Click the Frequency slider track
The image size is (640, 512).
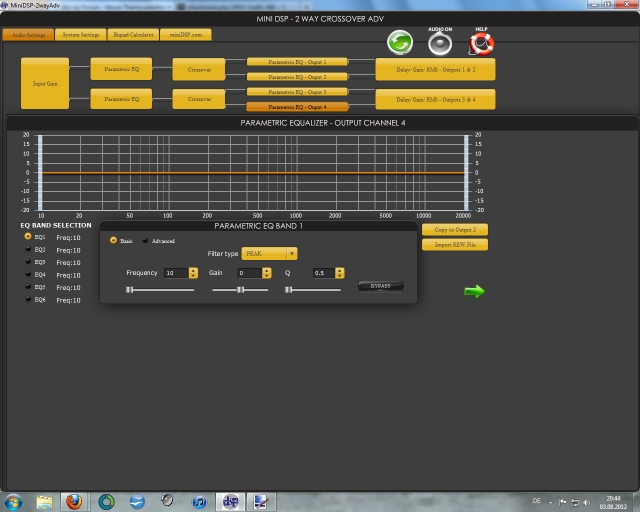pyautogui.click(x=160, y=290)
